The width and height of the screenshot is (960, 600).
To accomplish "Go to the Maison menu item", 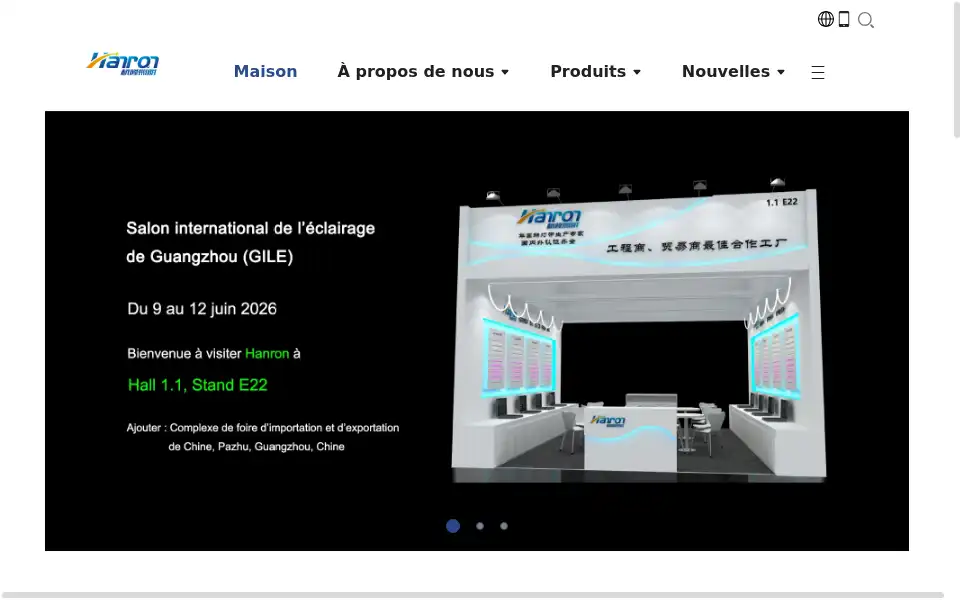I will (x=265, y=72).
